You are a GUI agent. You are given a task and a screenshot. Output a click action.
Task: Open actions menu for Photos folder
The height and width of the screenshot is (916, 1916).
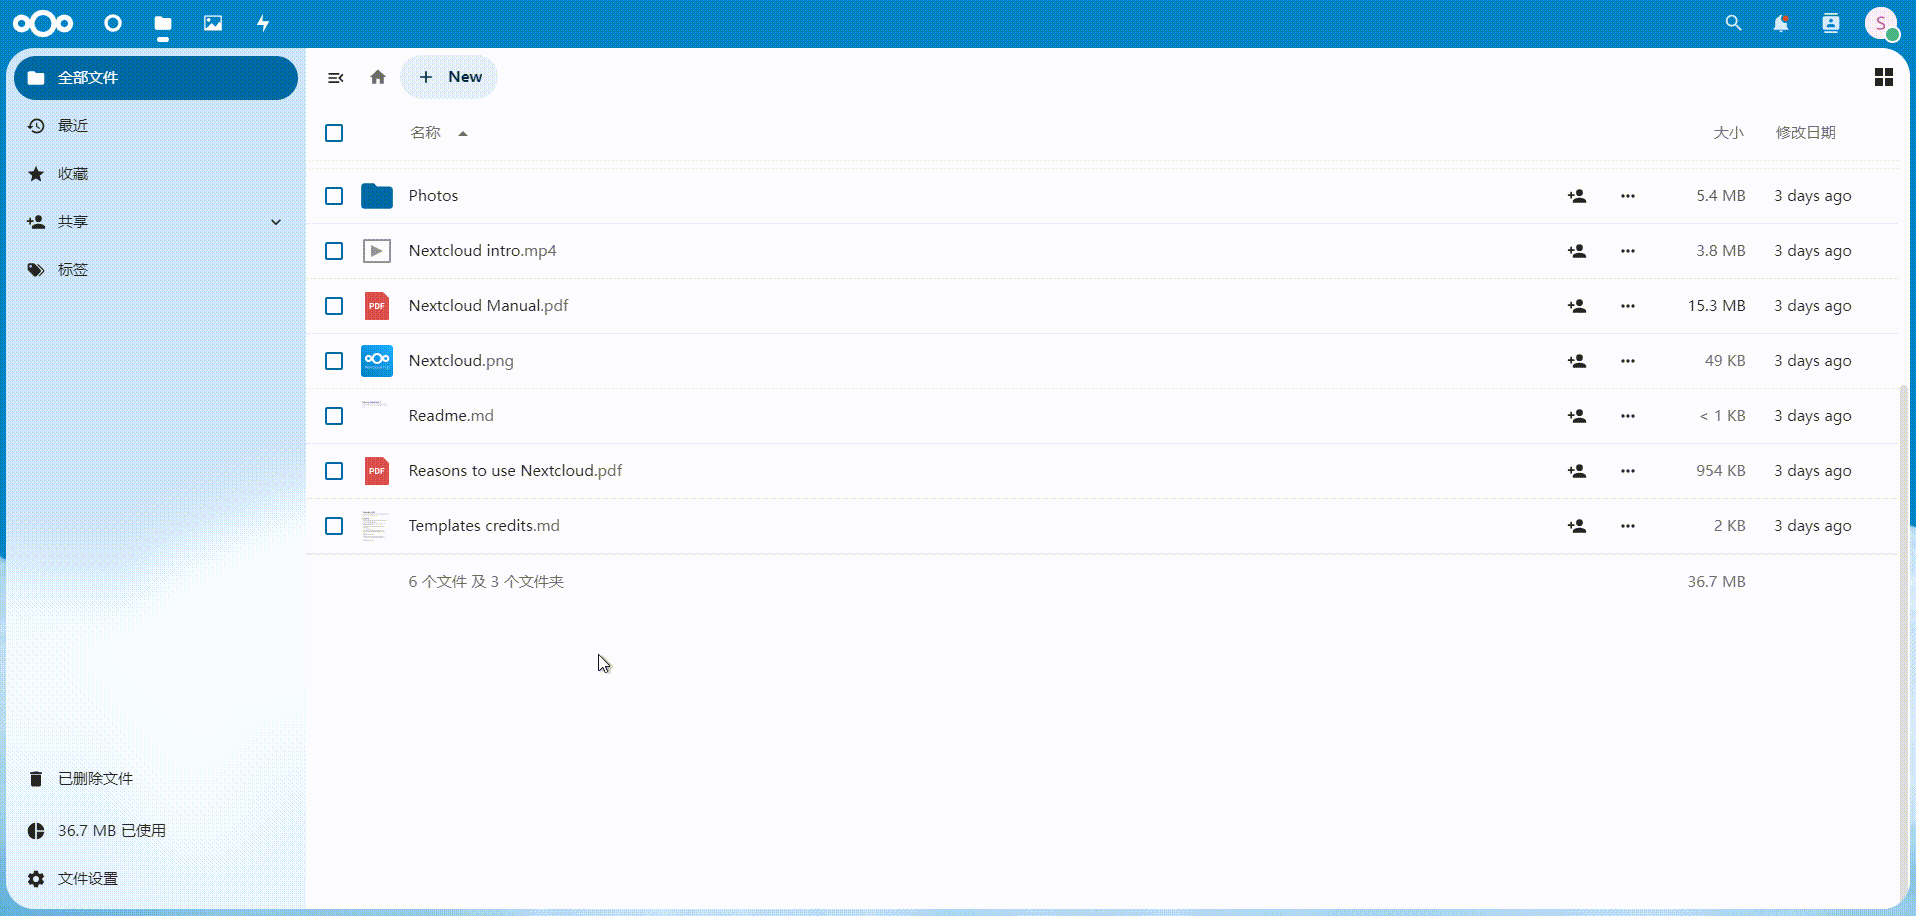coord(1628,196)
